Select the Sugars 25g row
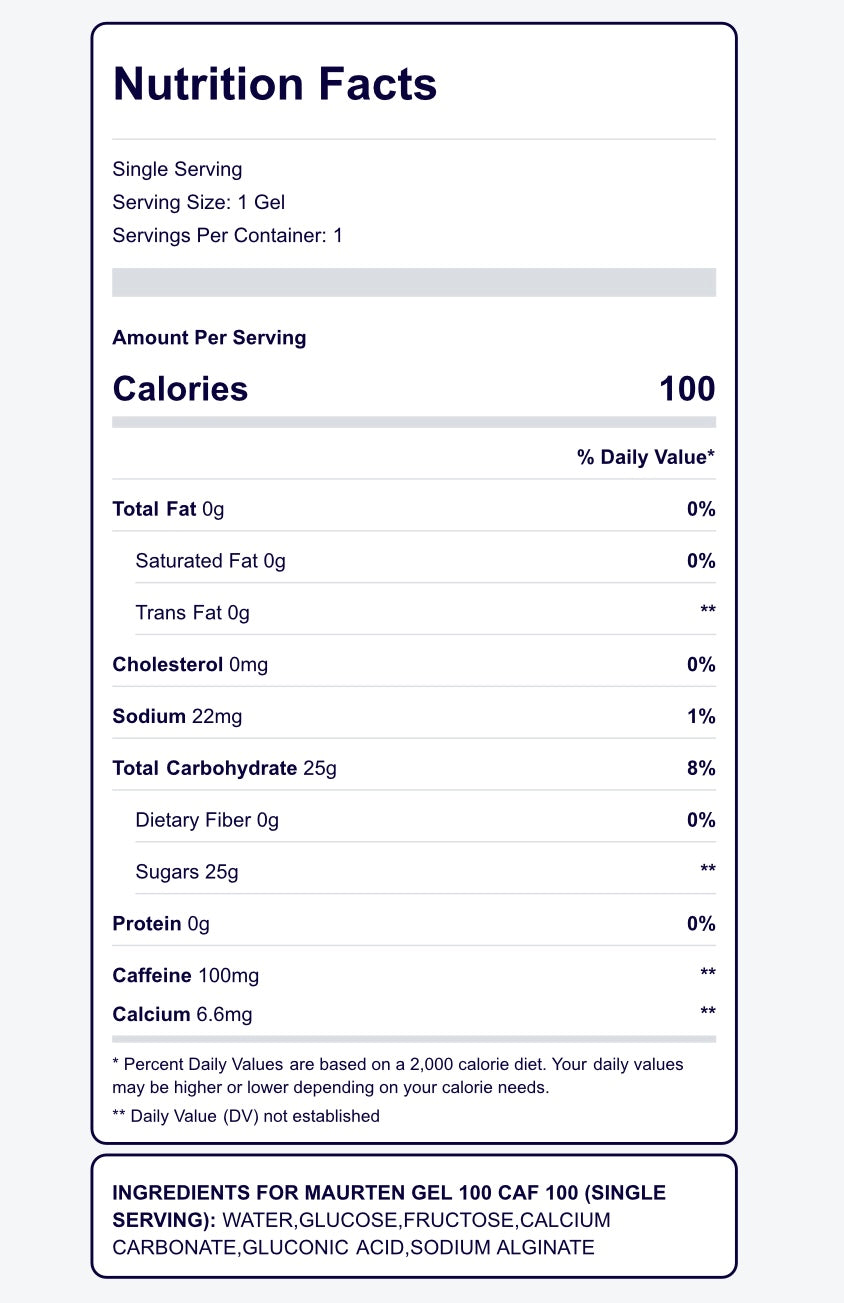 [414, 873]
